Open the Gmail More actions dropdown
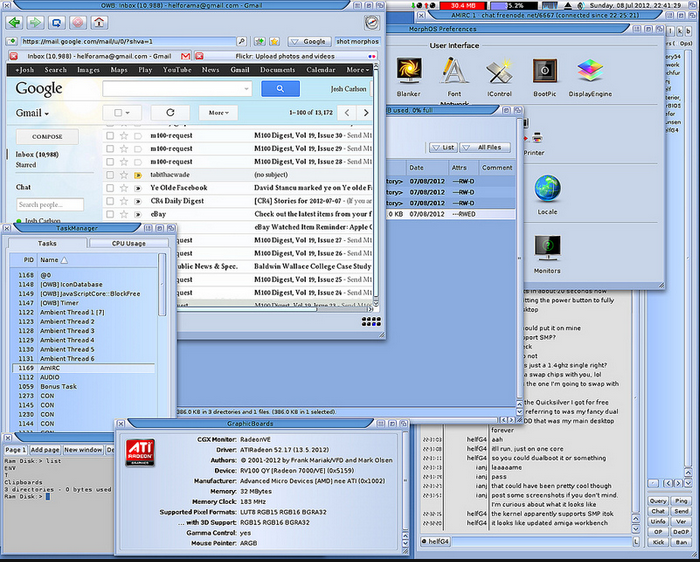Image resolution: width=700 pixels, height=562 pixels. 218,112
